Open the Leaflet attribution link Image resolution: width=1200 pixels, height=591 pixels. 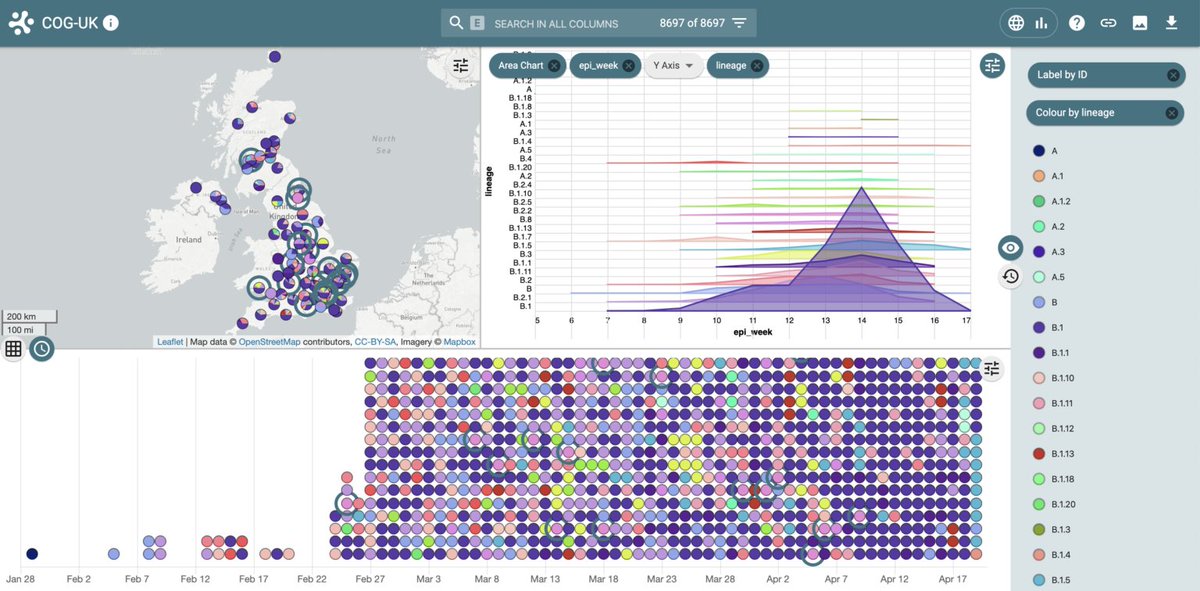tap(170, 342)
